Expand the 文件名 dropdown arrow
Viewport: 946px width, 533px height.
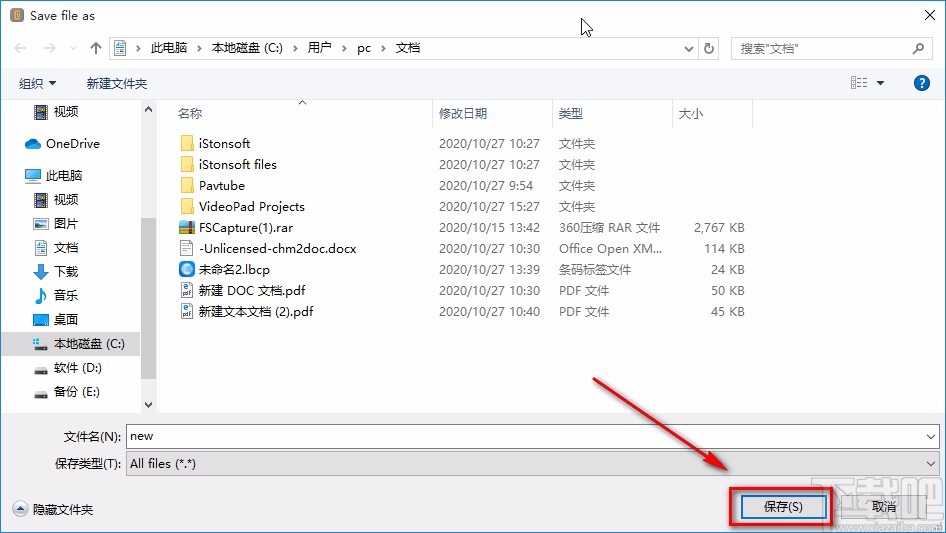pyautogui.click(x=931, y=436)
